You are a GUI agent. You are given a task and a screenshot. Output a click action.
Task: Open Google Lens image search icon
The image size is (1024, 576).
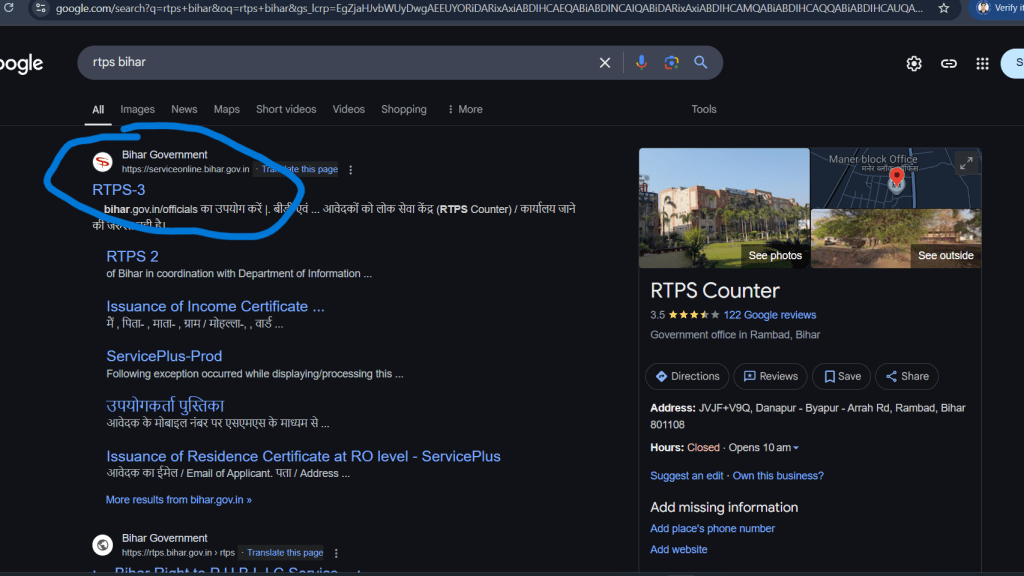coord(671,63)
